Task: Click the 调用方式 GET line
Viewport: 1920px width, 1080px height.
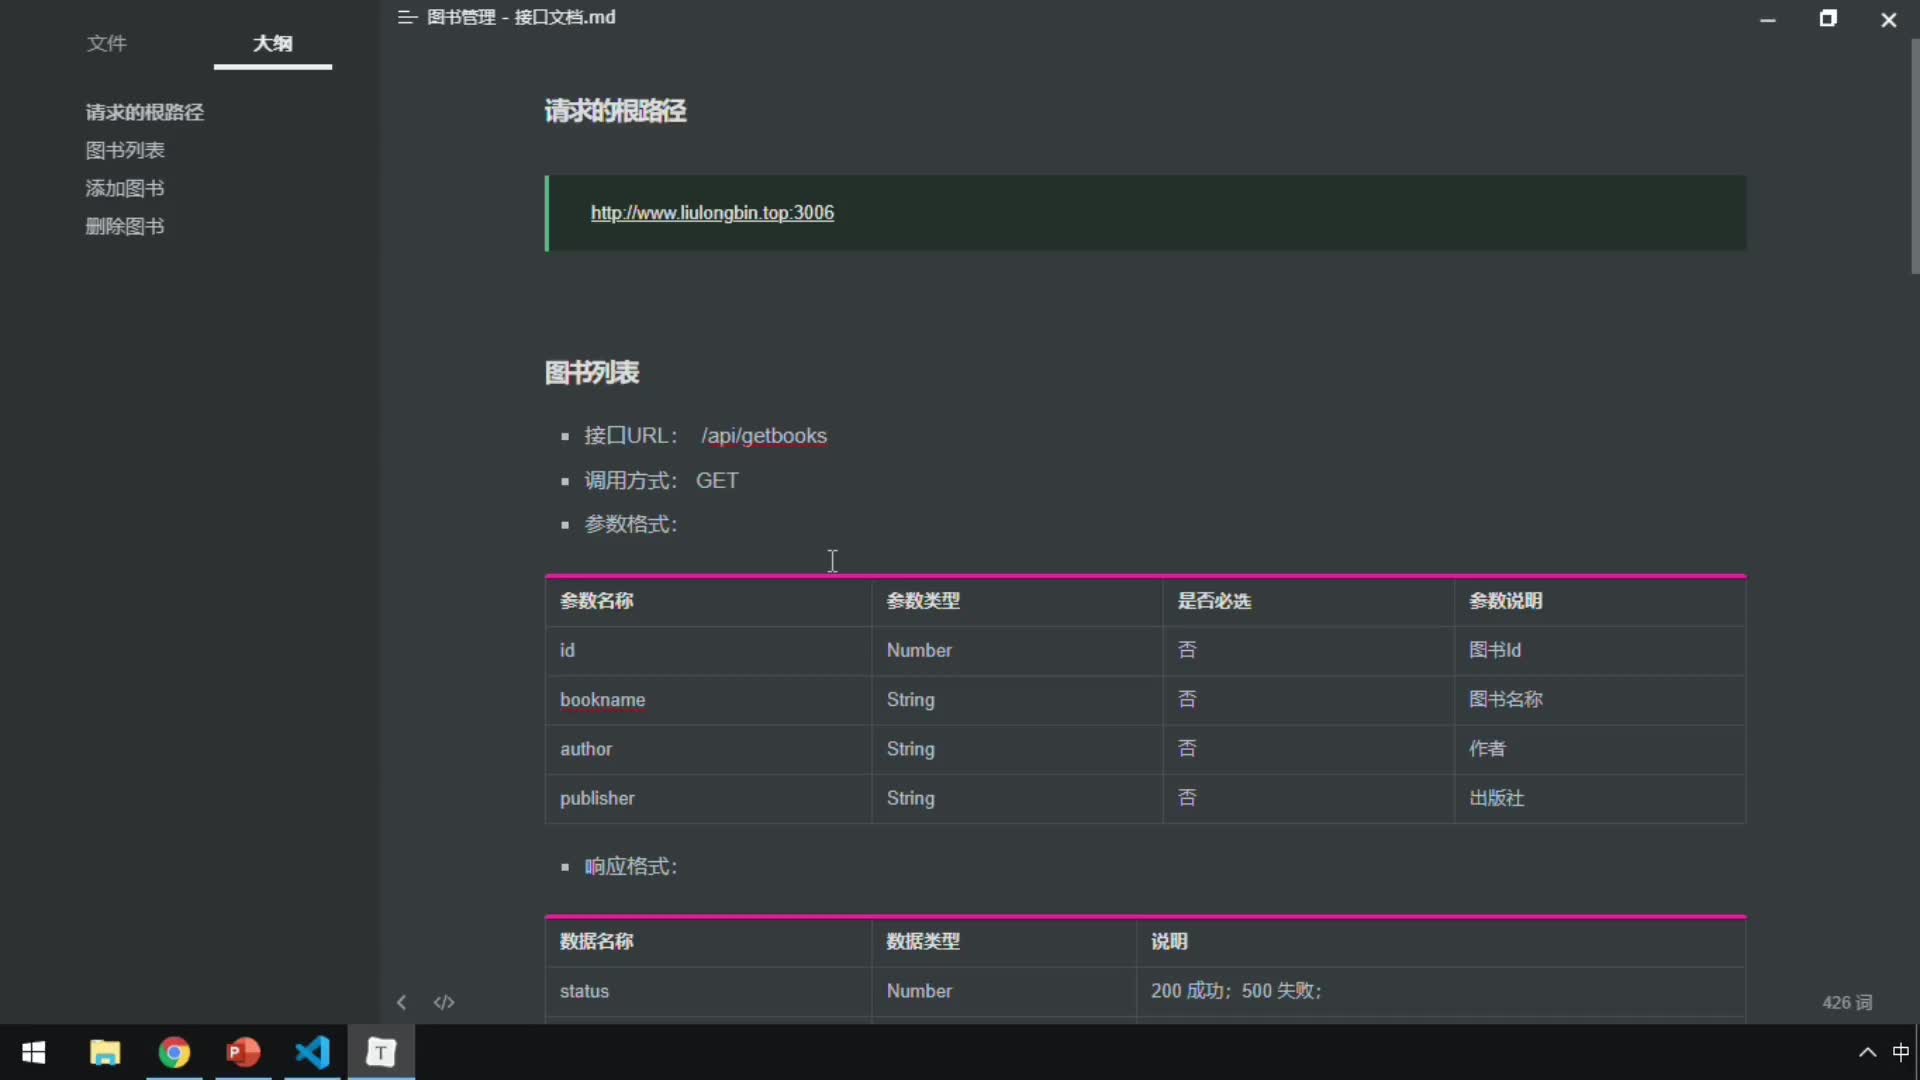Action: [661, 480]
